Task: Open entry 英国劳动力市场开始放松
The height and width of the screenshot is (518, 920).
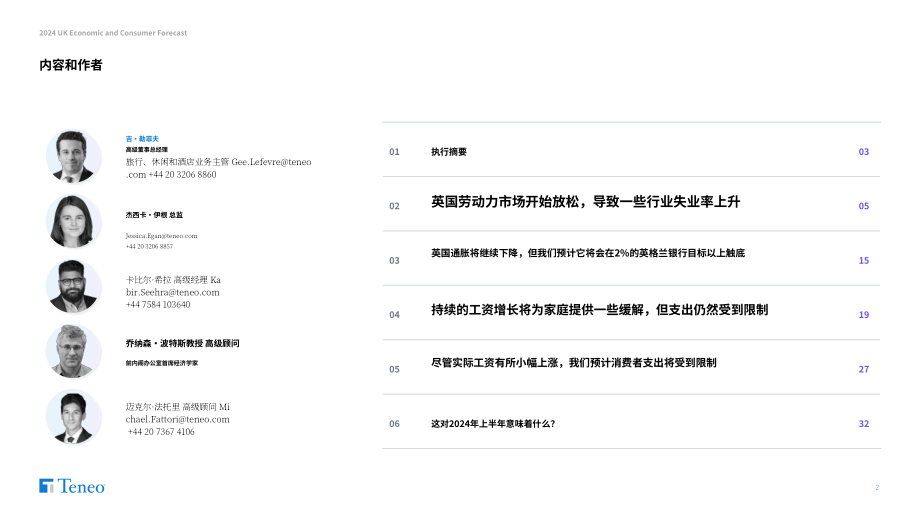Action: pyautogui.click(x=586, y=202)
